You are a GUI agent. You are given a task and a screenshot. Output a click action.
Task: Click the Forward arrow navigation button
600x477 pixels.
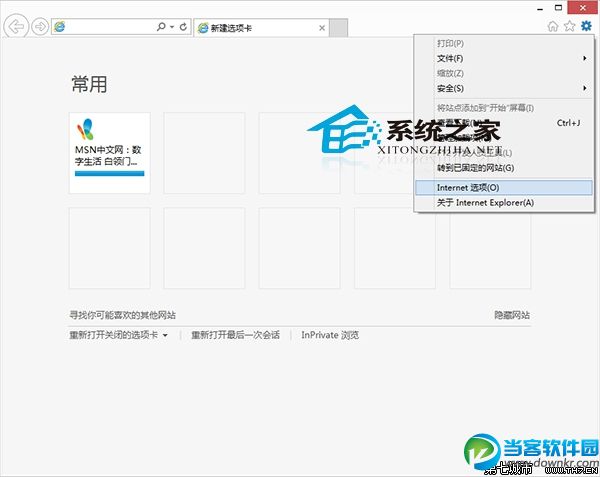tap(40, 27)
